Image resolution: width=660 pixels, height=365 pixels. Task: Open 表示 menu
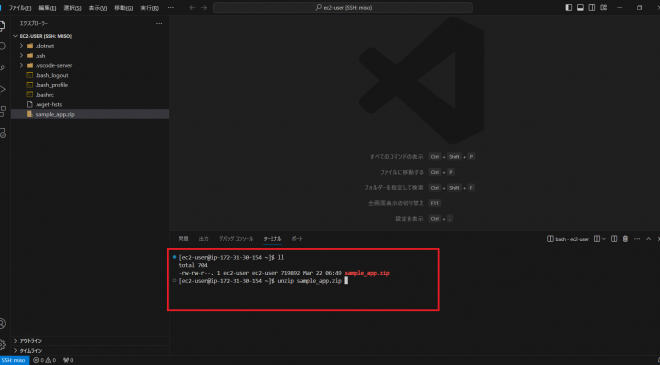coord(98,8)
